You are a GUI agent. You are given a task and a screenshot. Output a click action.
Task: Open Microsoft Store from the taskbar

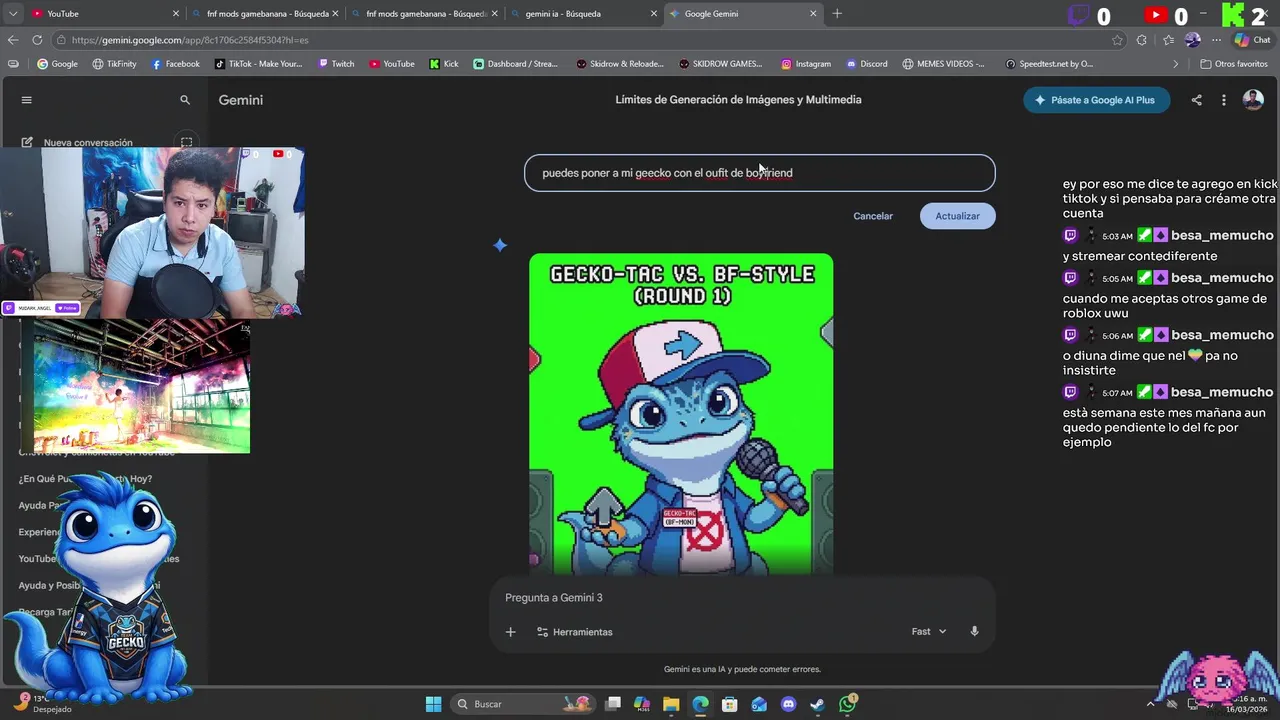click(x=730, y=704)
